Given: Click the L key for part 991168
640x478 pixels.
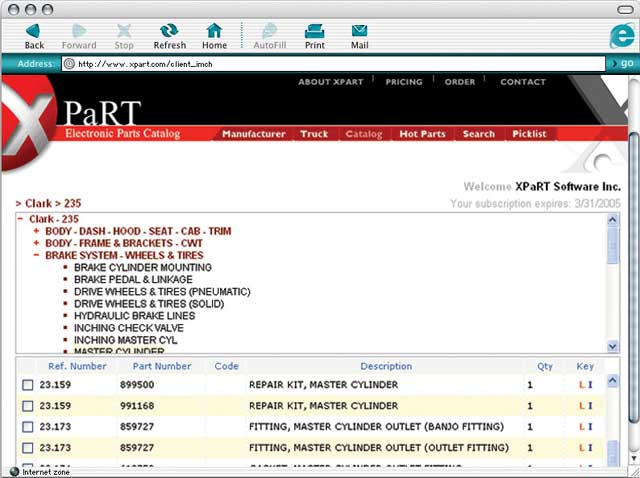Looking at the screenshot, I should pos(582,406).
